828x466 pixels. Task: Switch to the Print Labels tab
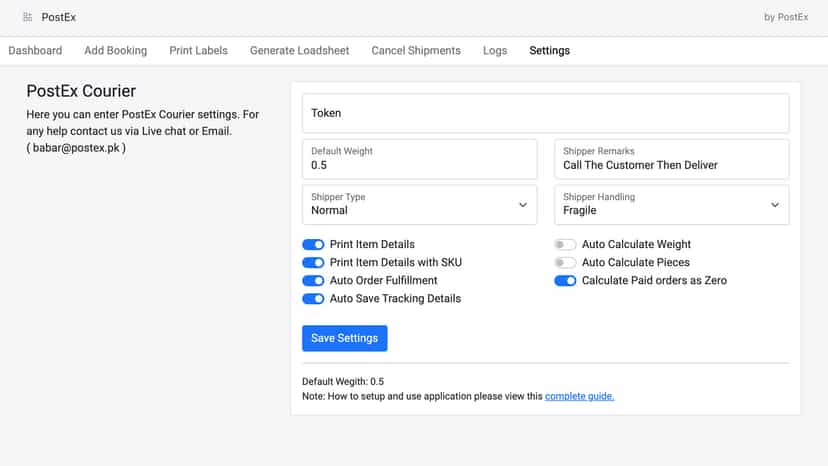pos(199,51)
